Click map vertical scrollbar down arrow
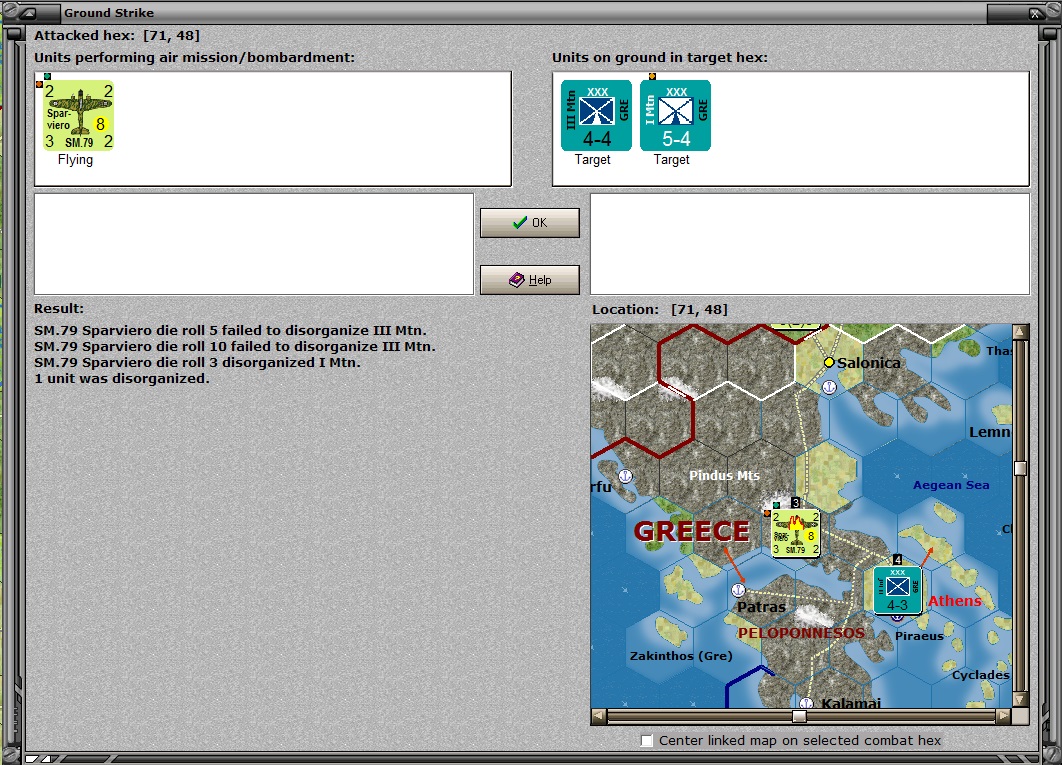This screenshot has height=765, width=1062. click(1020, 700)
